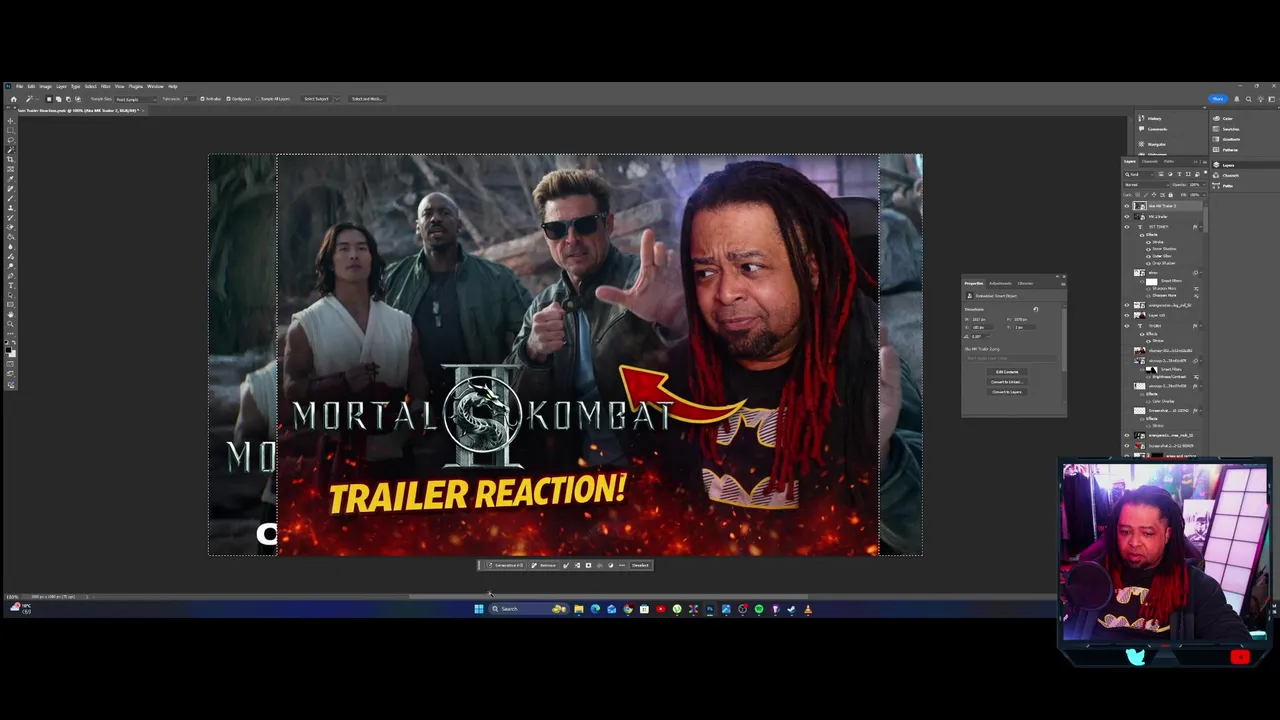Select the Blur tool
Image resolution: width=1280 pixels, height=720 pixels.
pyautogui.click(x=11, y=247)
